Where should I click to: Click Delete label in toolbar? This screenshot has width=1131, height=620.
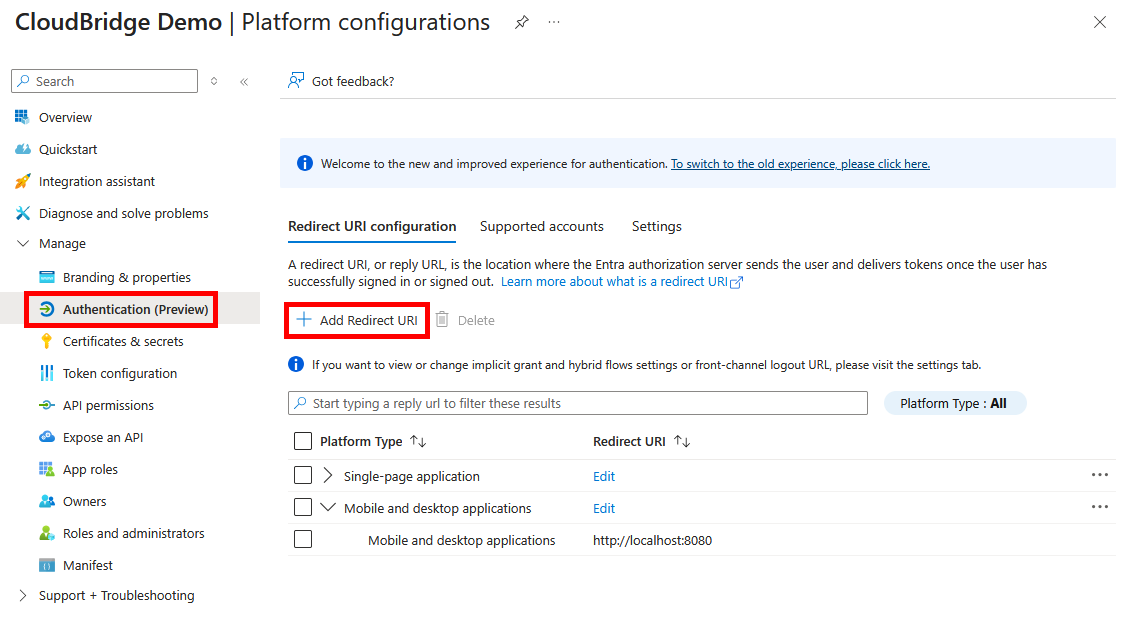pyautogui.click(x=476, y=320)
